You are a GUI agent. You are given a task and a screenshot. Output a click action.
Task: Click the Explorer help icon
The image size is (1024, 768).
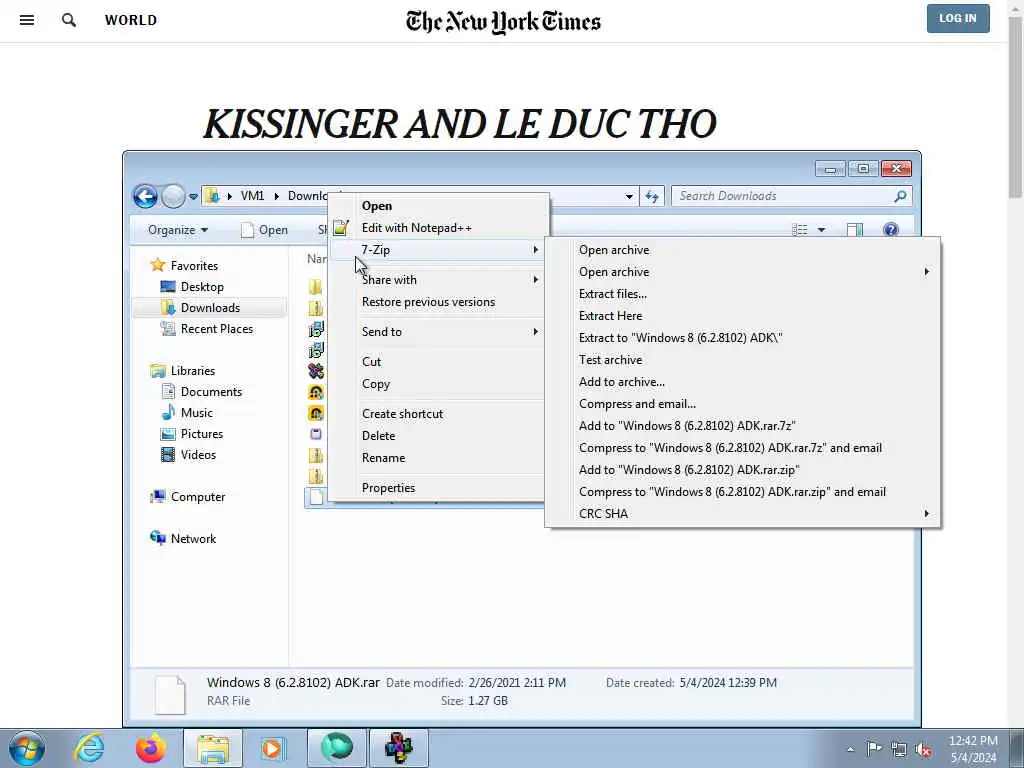[x=891, y=230]
